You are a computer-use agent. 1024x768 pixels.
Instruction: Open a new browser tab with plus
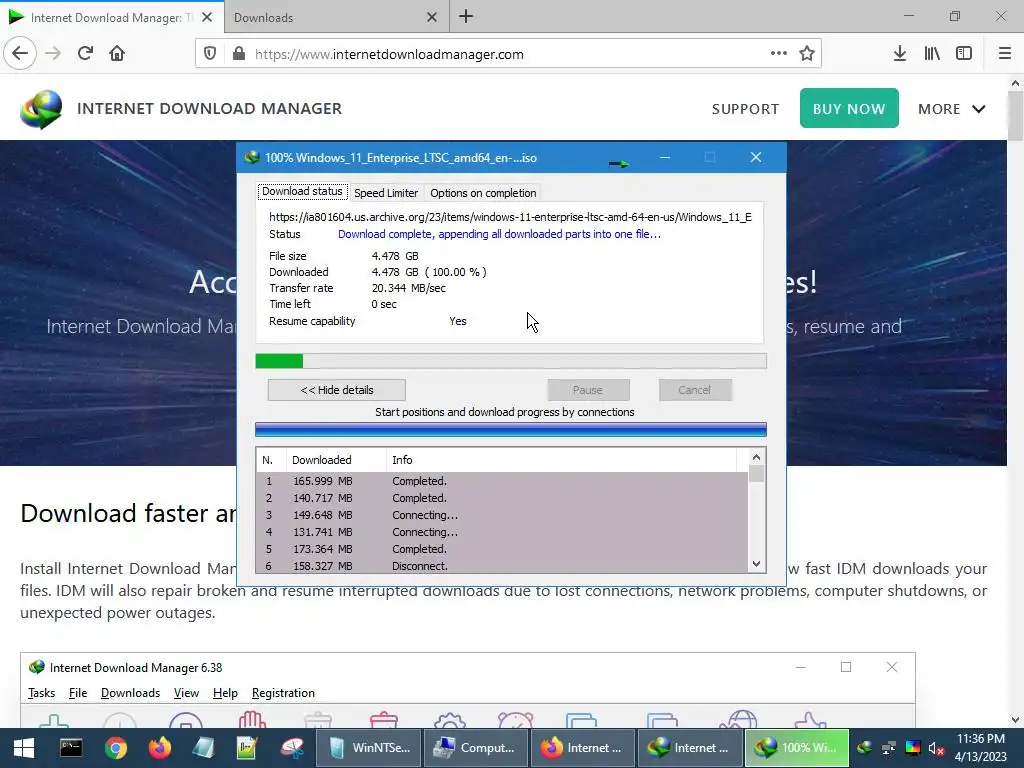466,17
